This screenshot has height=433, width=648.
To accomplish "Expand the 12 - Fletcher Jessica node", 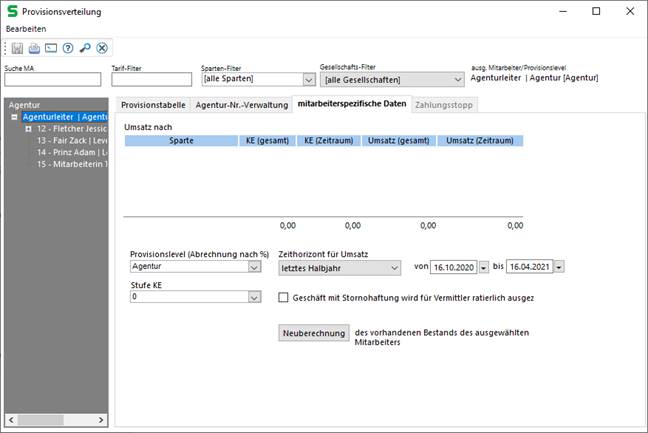I will [28, 129].
